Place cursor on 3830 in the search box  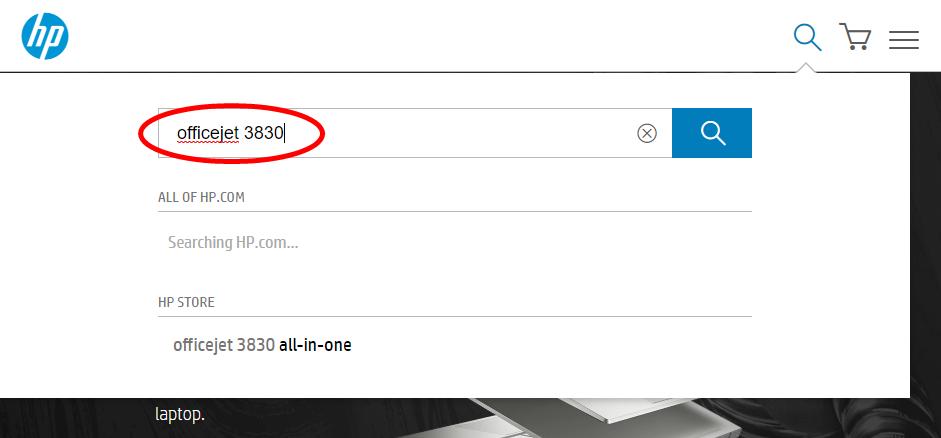tap(263, 133)
